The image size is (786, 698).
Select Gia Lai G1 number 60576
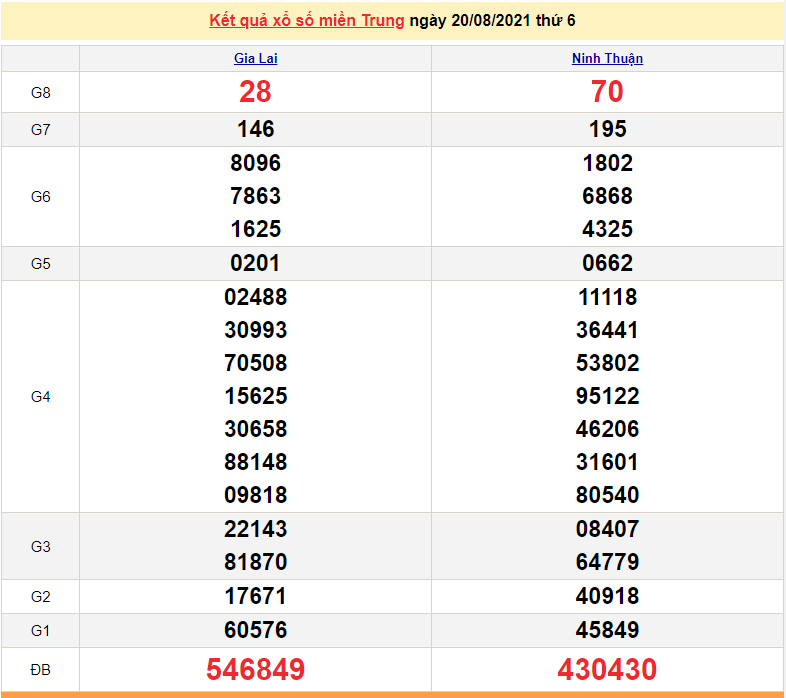(255, 630)
